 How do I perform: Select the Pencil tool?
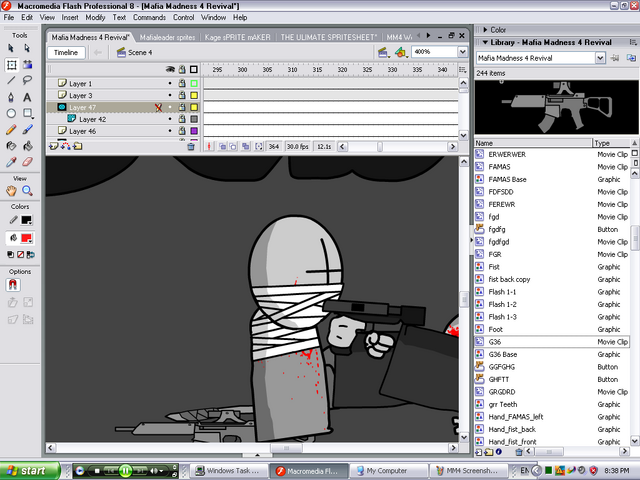click(11, 130)
